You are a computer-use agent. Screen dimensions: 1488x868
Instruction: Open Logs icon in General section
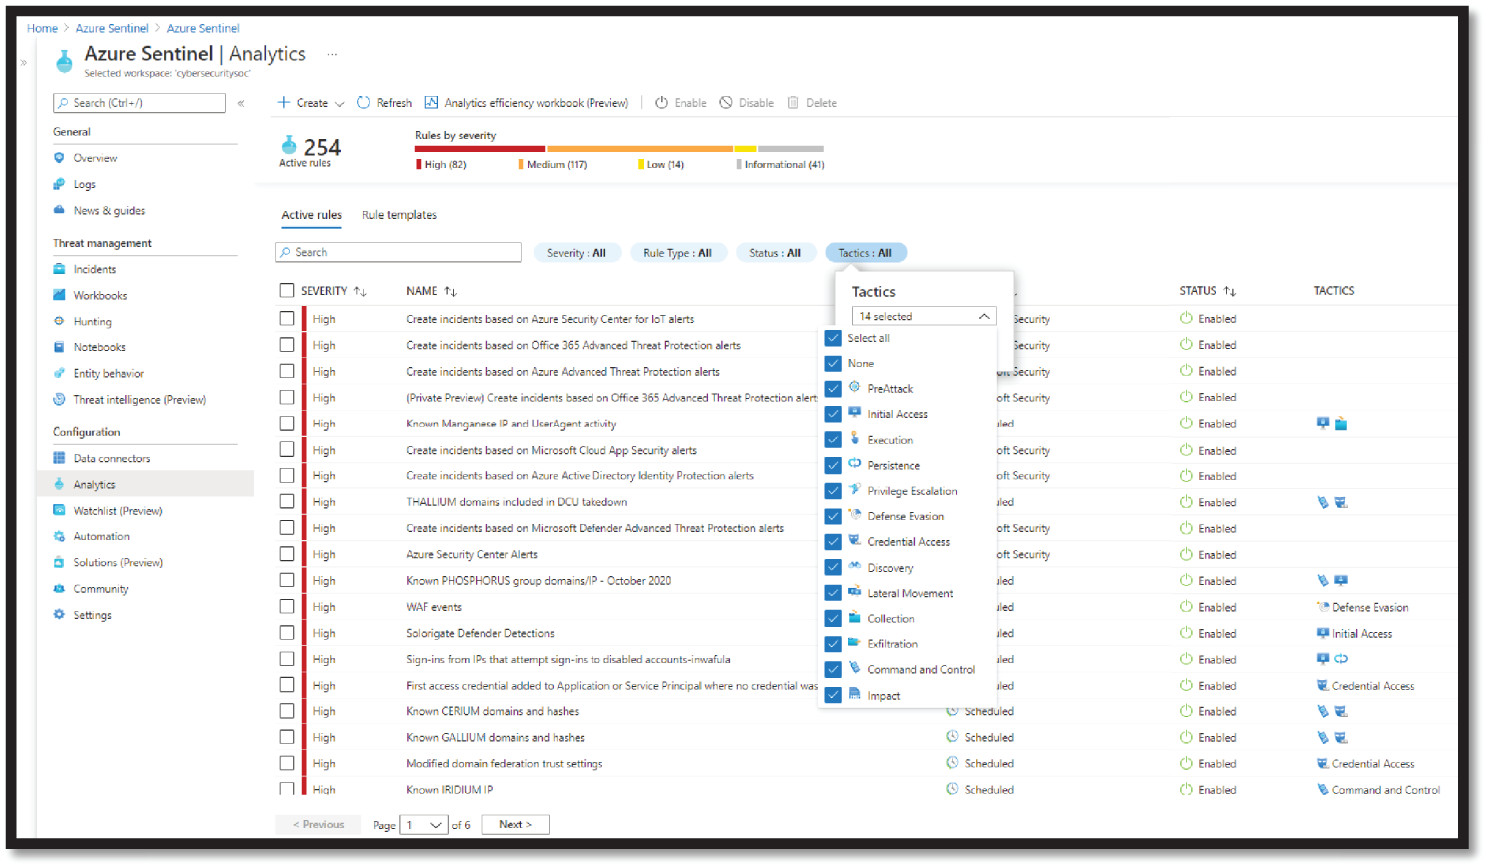[59, 184]
